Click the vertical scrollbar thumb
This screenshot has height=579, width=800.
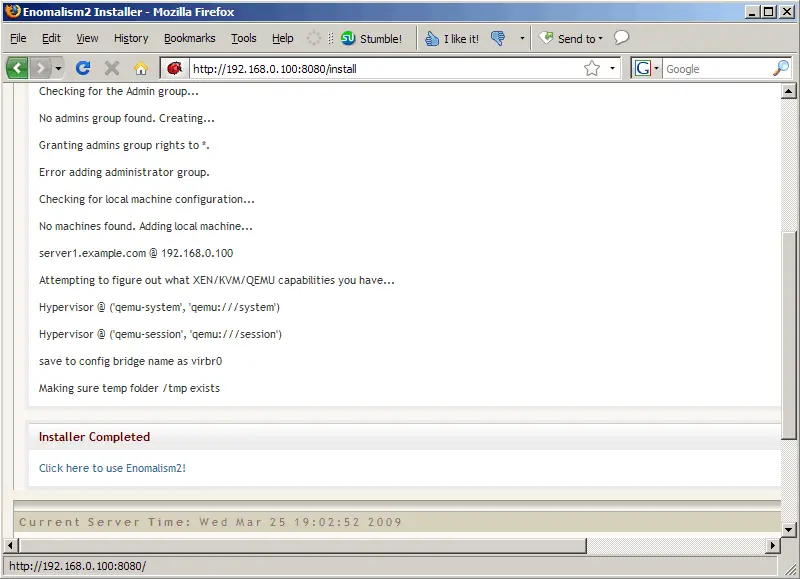(x=788, y=335)
